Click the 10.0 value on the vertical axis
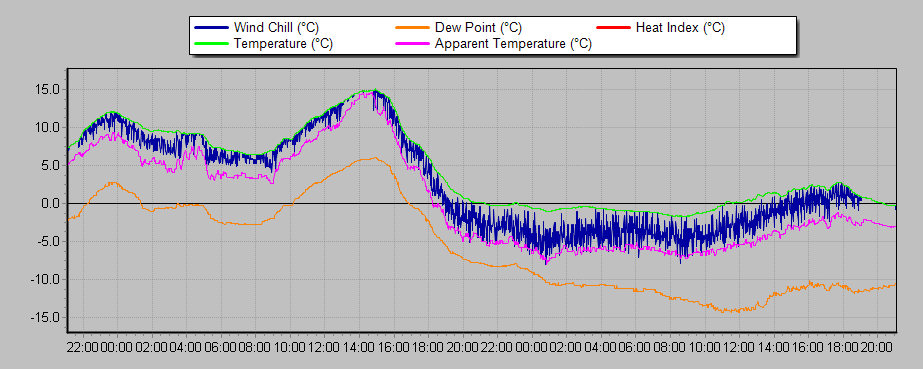 click(47, 128)
